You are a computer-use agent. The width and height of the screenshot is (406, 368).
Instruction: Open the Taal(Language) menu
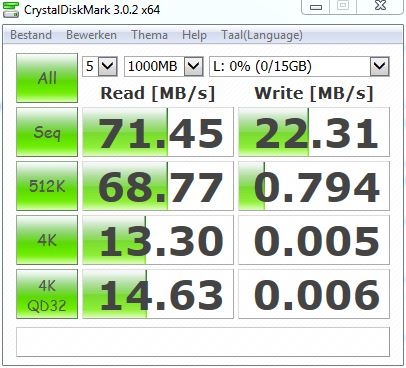click(x=262, y=35)
